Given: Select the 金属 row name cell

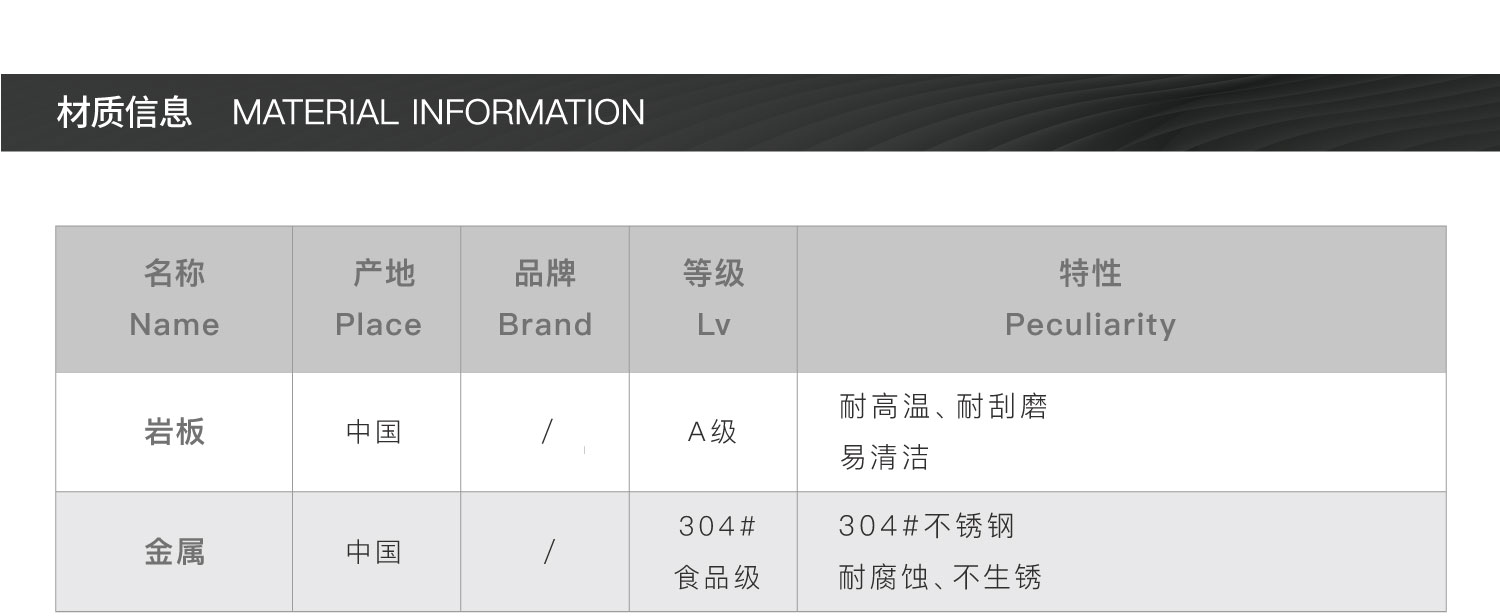Looking at the screenshot, I should 174,552.
